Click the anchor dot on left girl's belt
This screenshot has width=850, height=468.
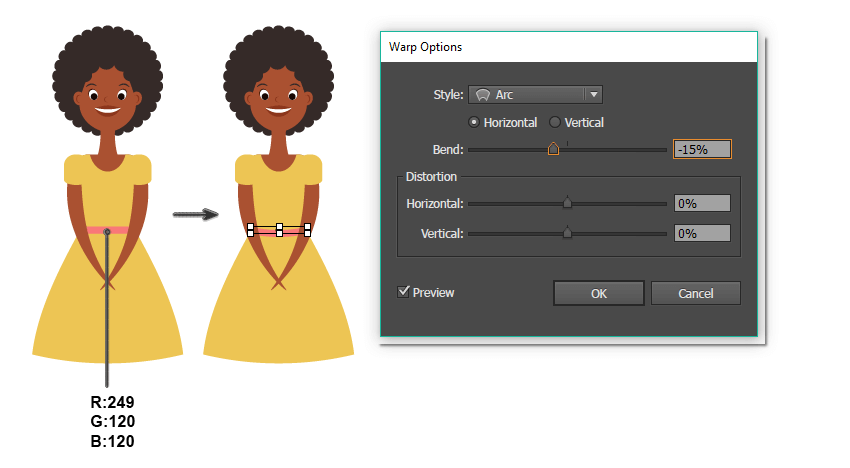point(107,232)
